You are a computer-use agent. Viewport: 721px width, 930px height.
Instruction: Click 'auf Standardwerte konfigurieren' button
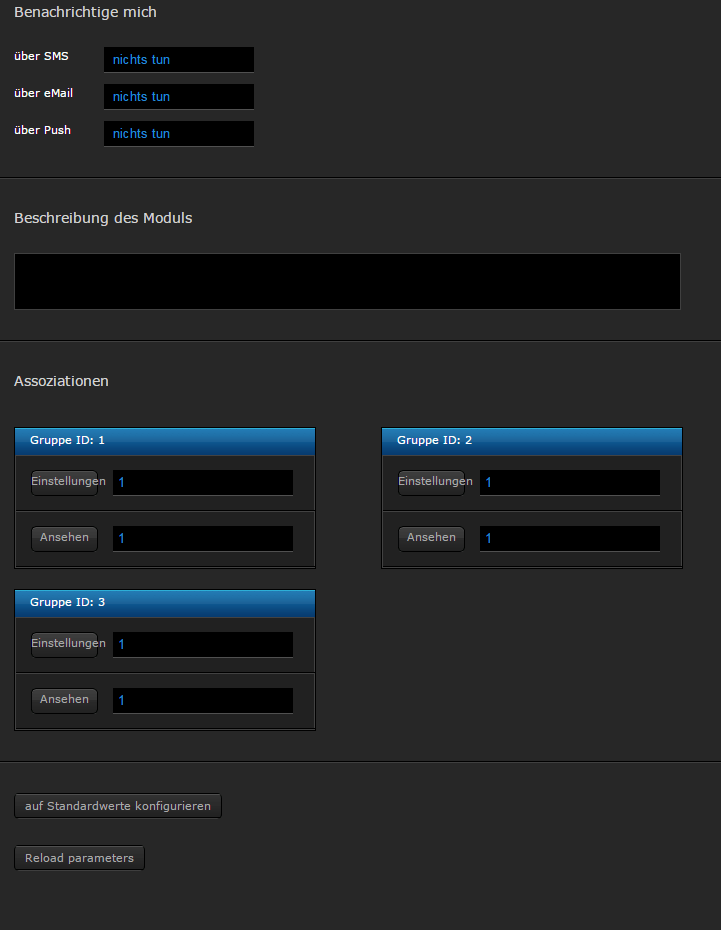pyautogui.click(x=118, y=806)
